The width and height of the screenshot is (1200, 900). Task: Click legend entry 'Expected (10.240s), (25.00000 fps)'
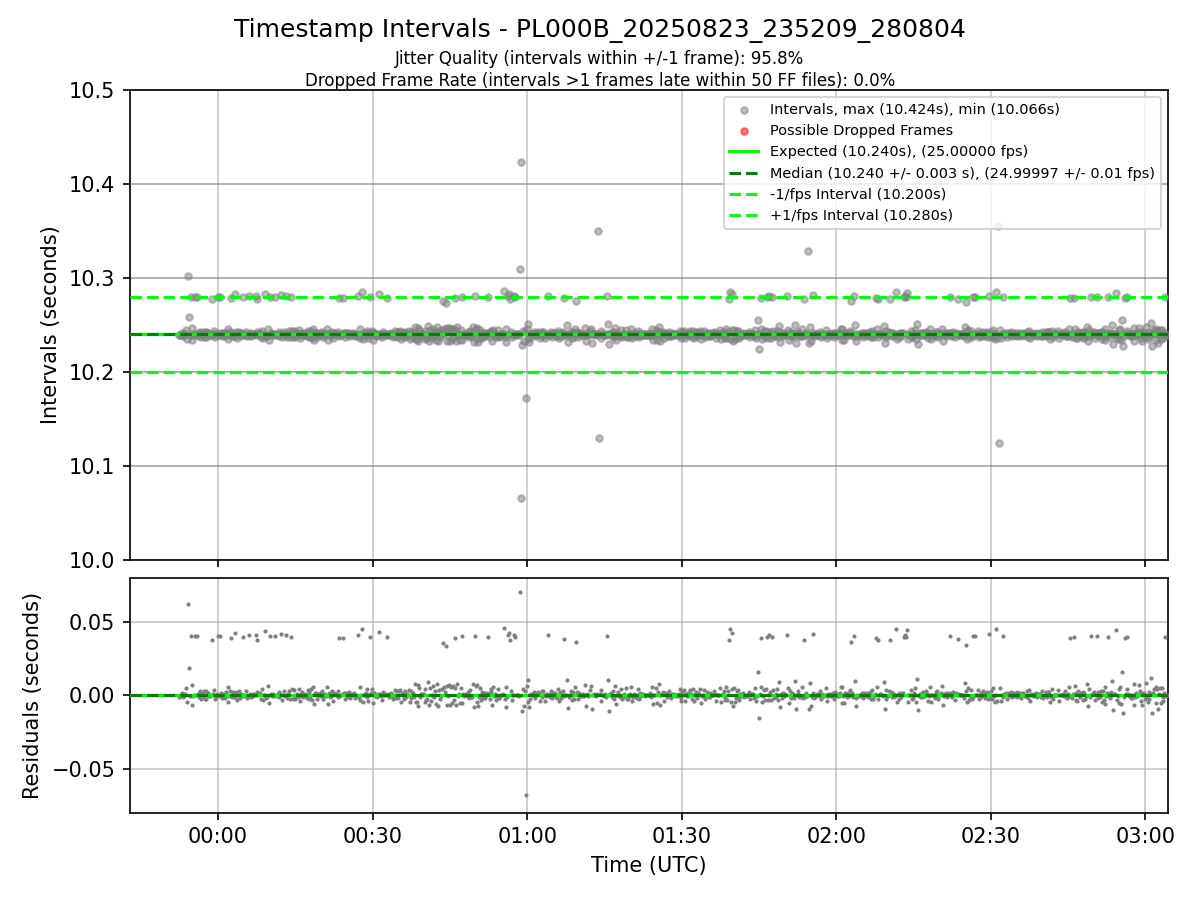[899, 151]
